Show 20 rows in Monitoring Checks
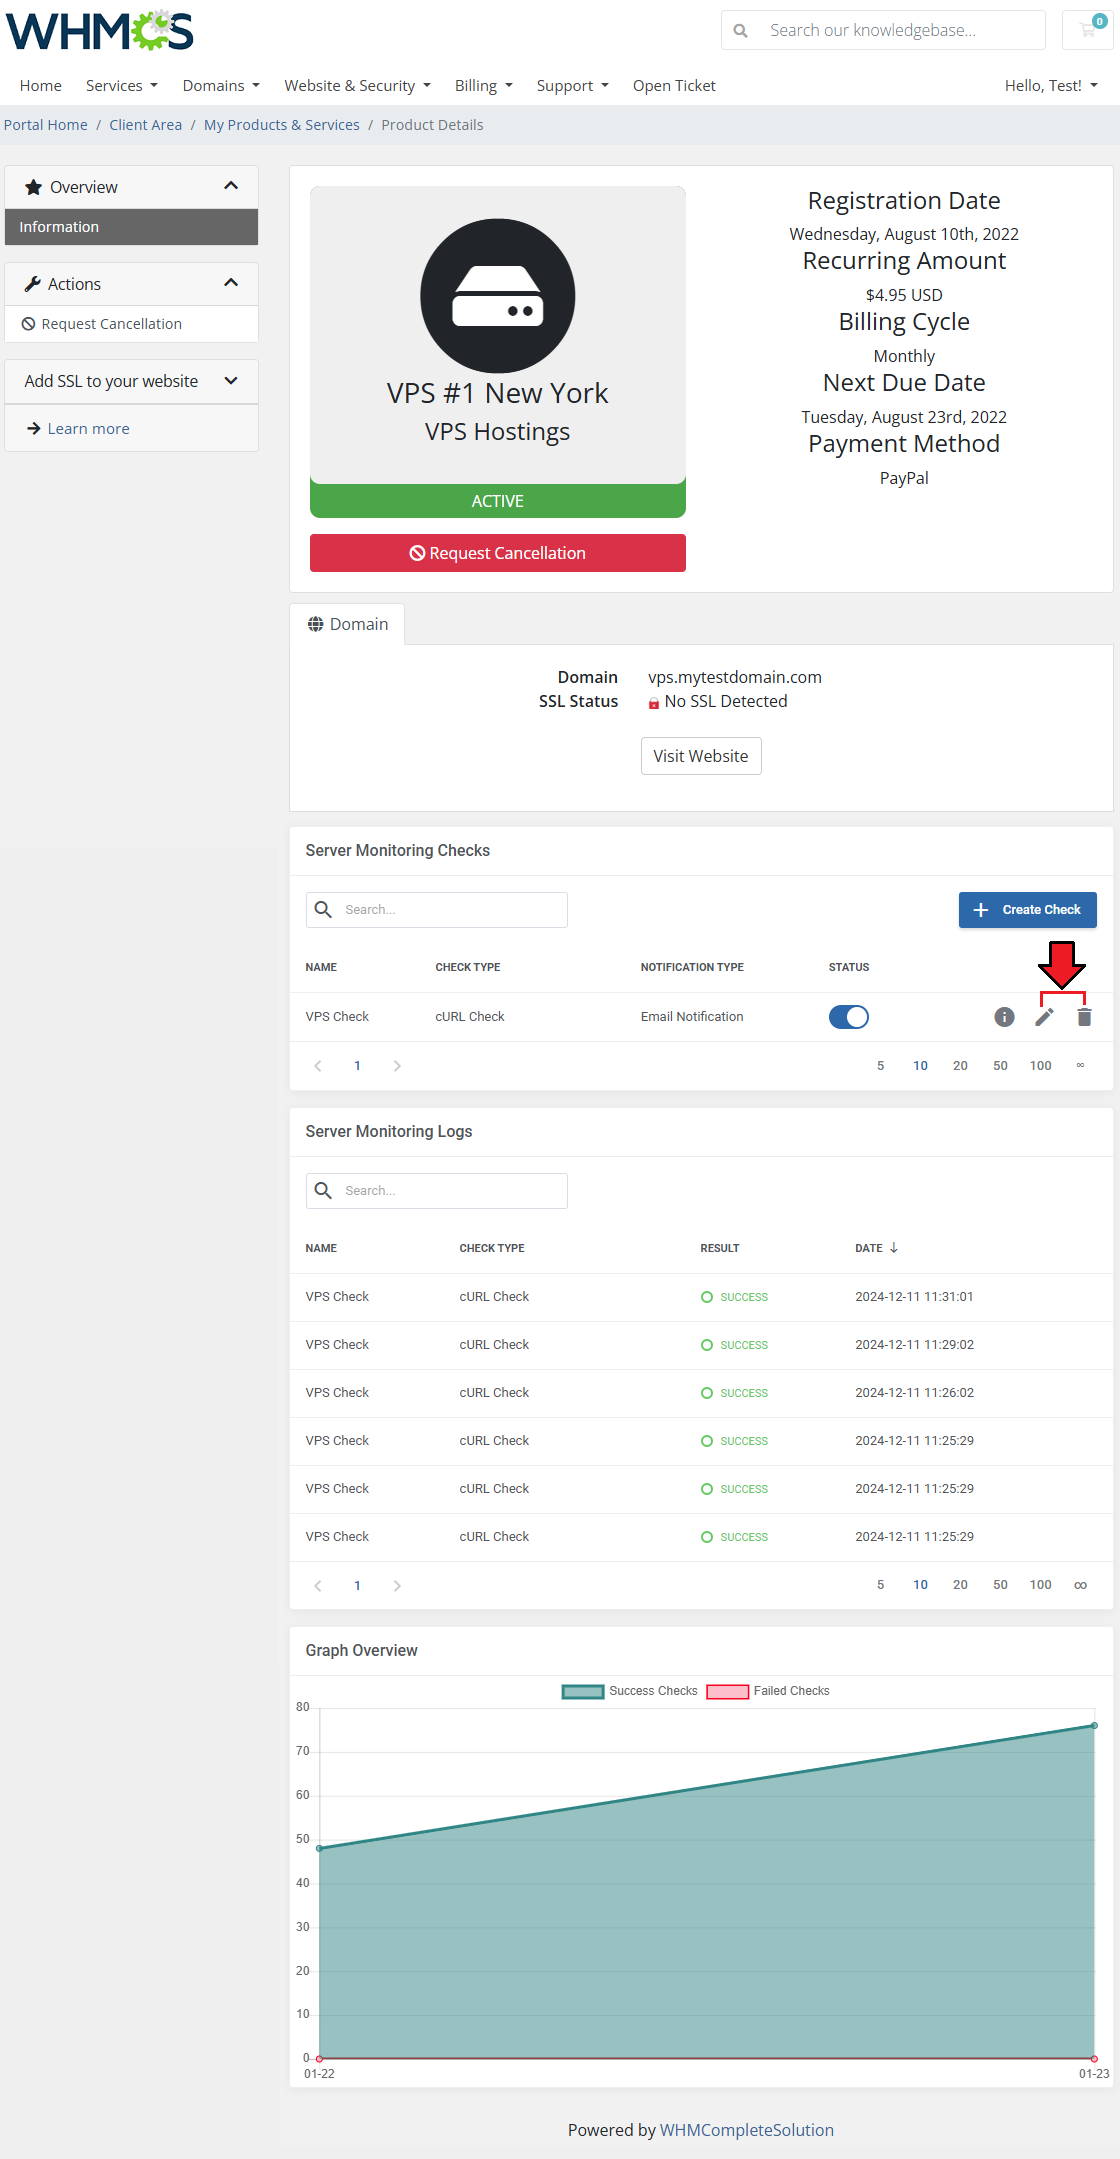Image resolution: width=1120 pixels, height=2159 pixels. point(960,1066)
